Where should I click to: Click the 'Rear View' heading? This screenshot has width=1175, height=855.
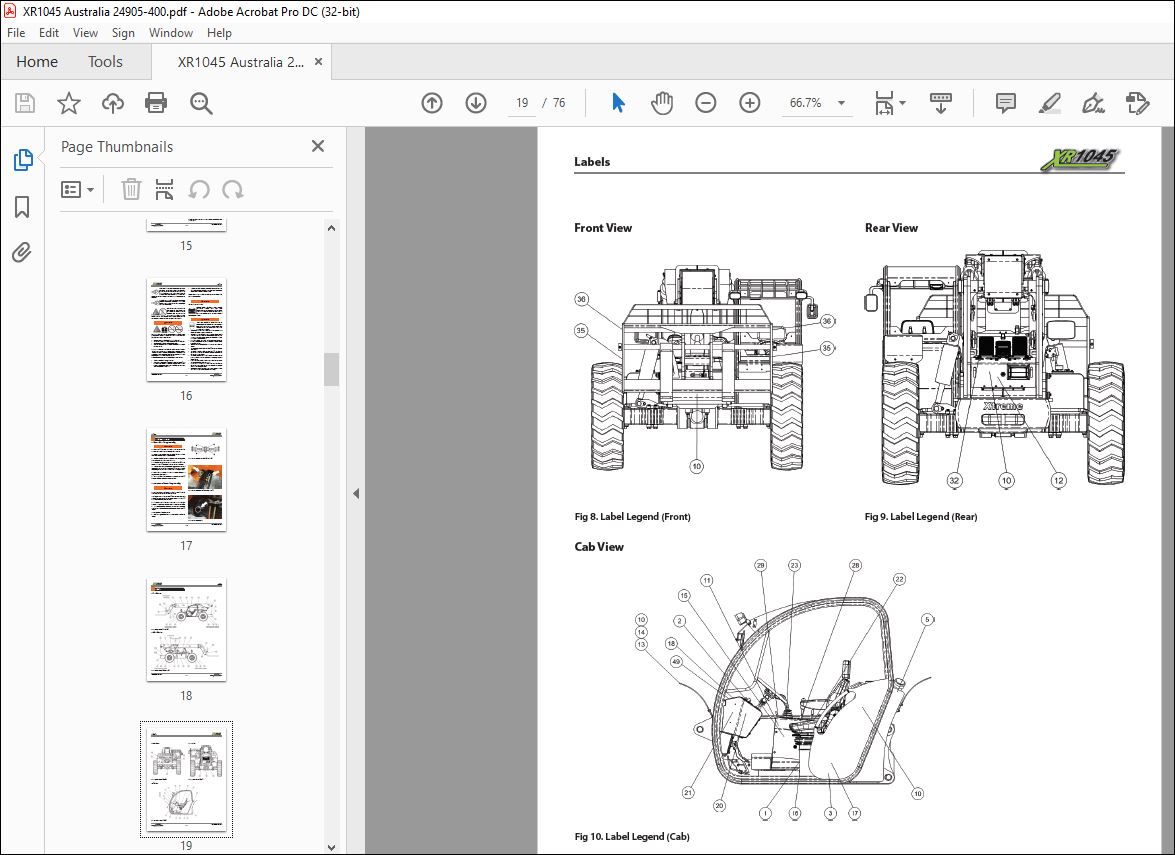coord(891,228)
